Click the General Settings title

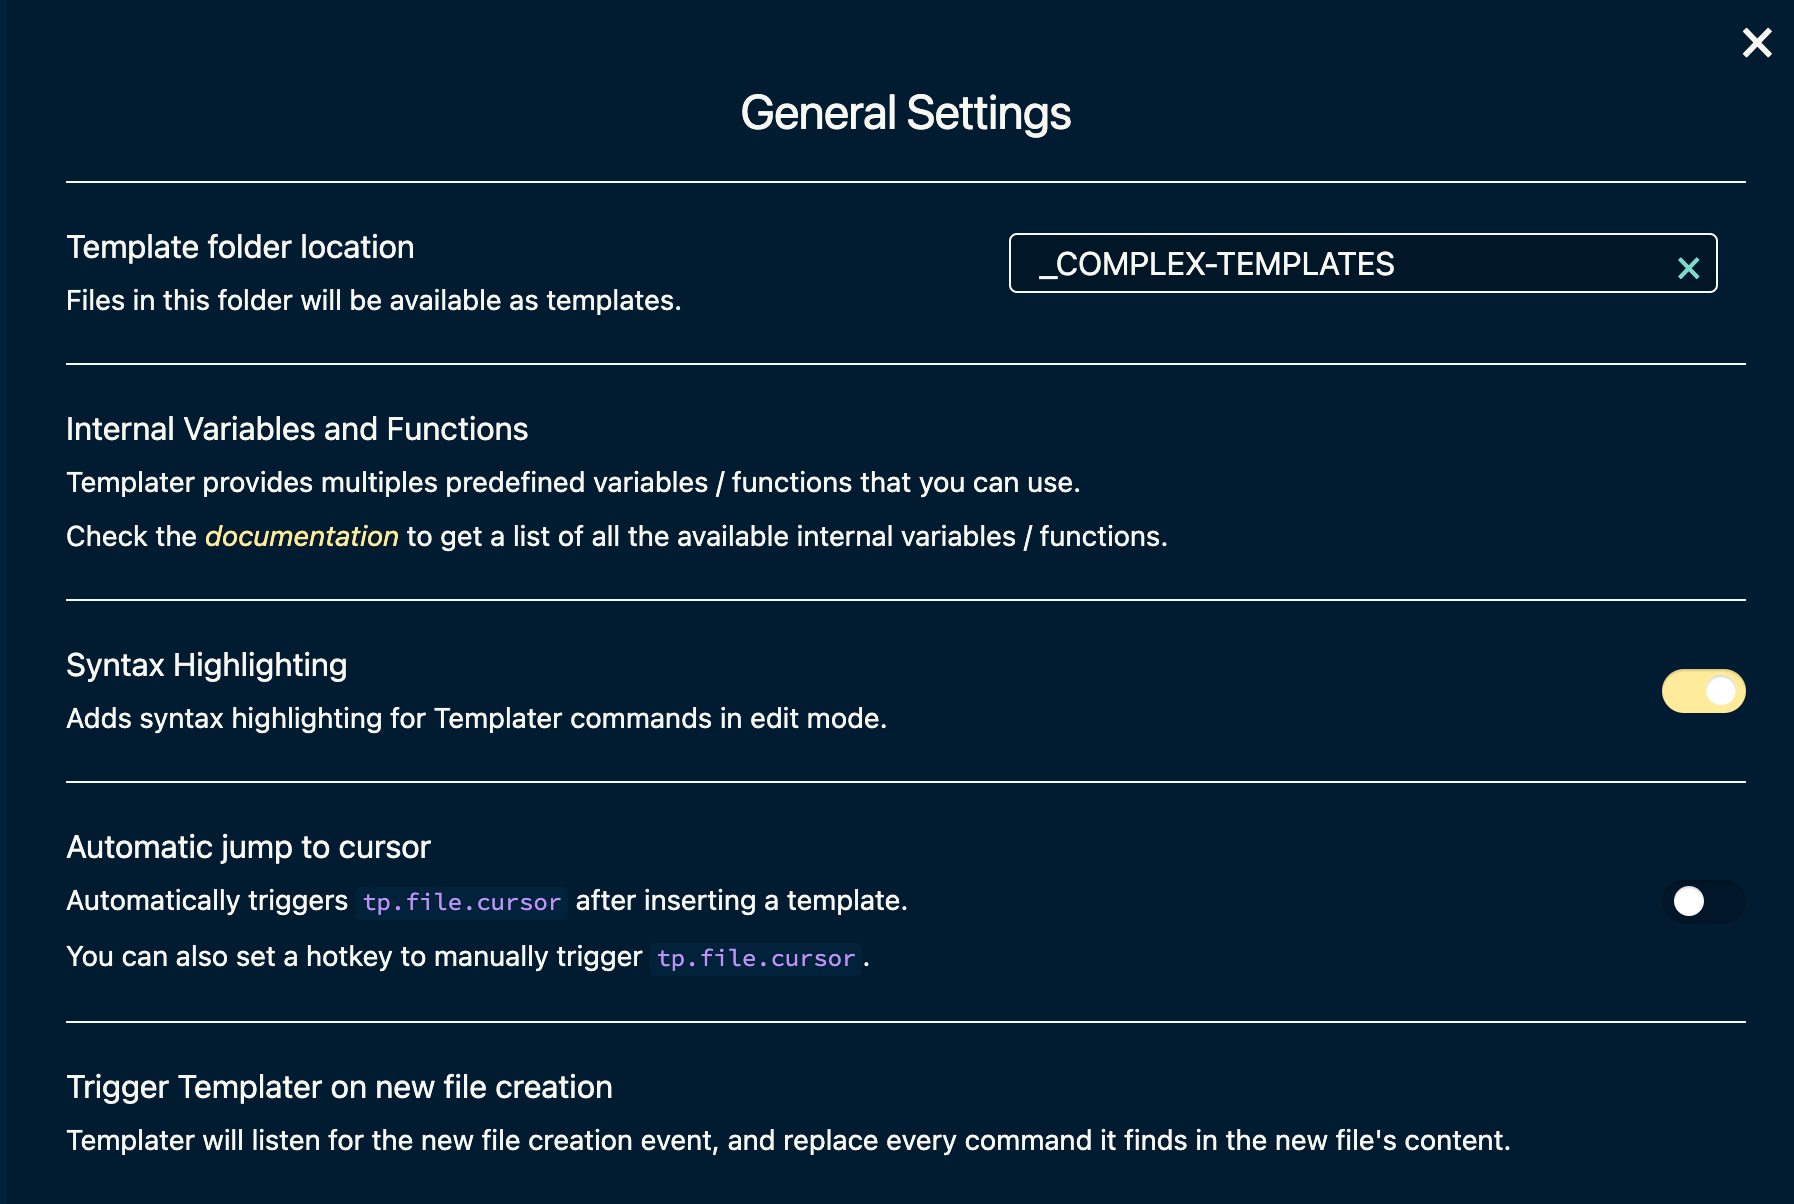click(904, 112)
